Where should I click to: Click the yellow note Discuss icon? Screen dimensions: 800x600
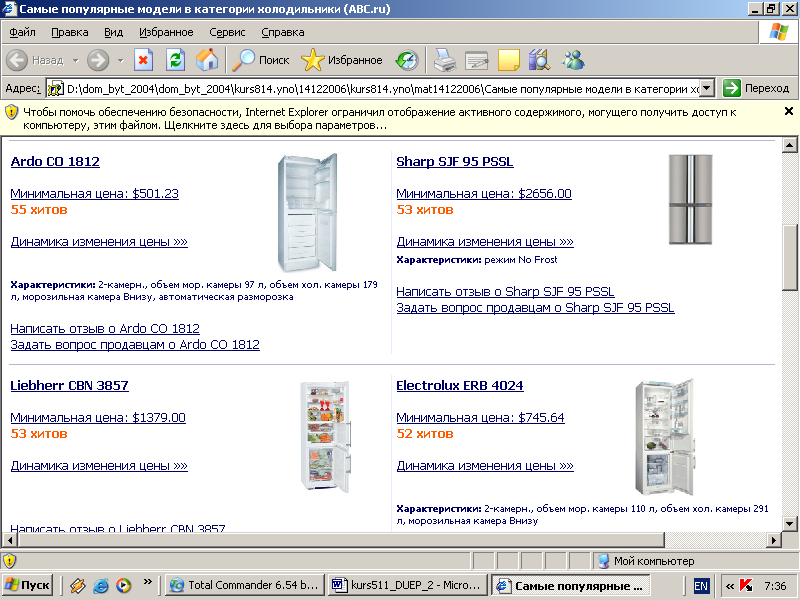508,60
